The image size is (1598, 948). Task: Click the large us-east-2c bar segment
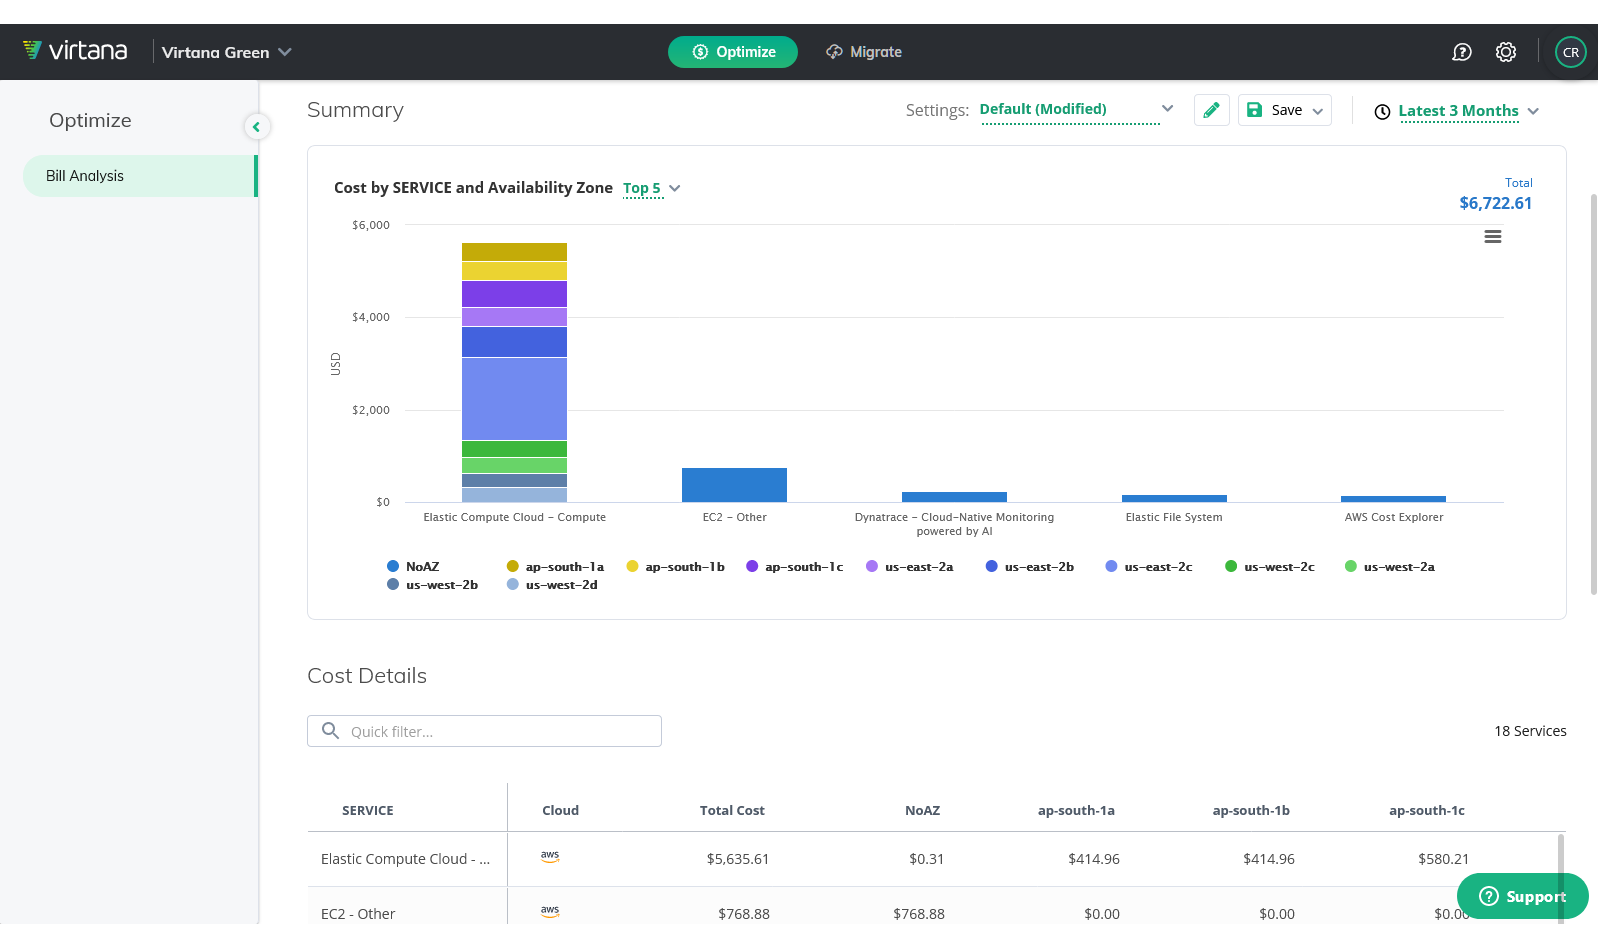click(x=514, y=399)
